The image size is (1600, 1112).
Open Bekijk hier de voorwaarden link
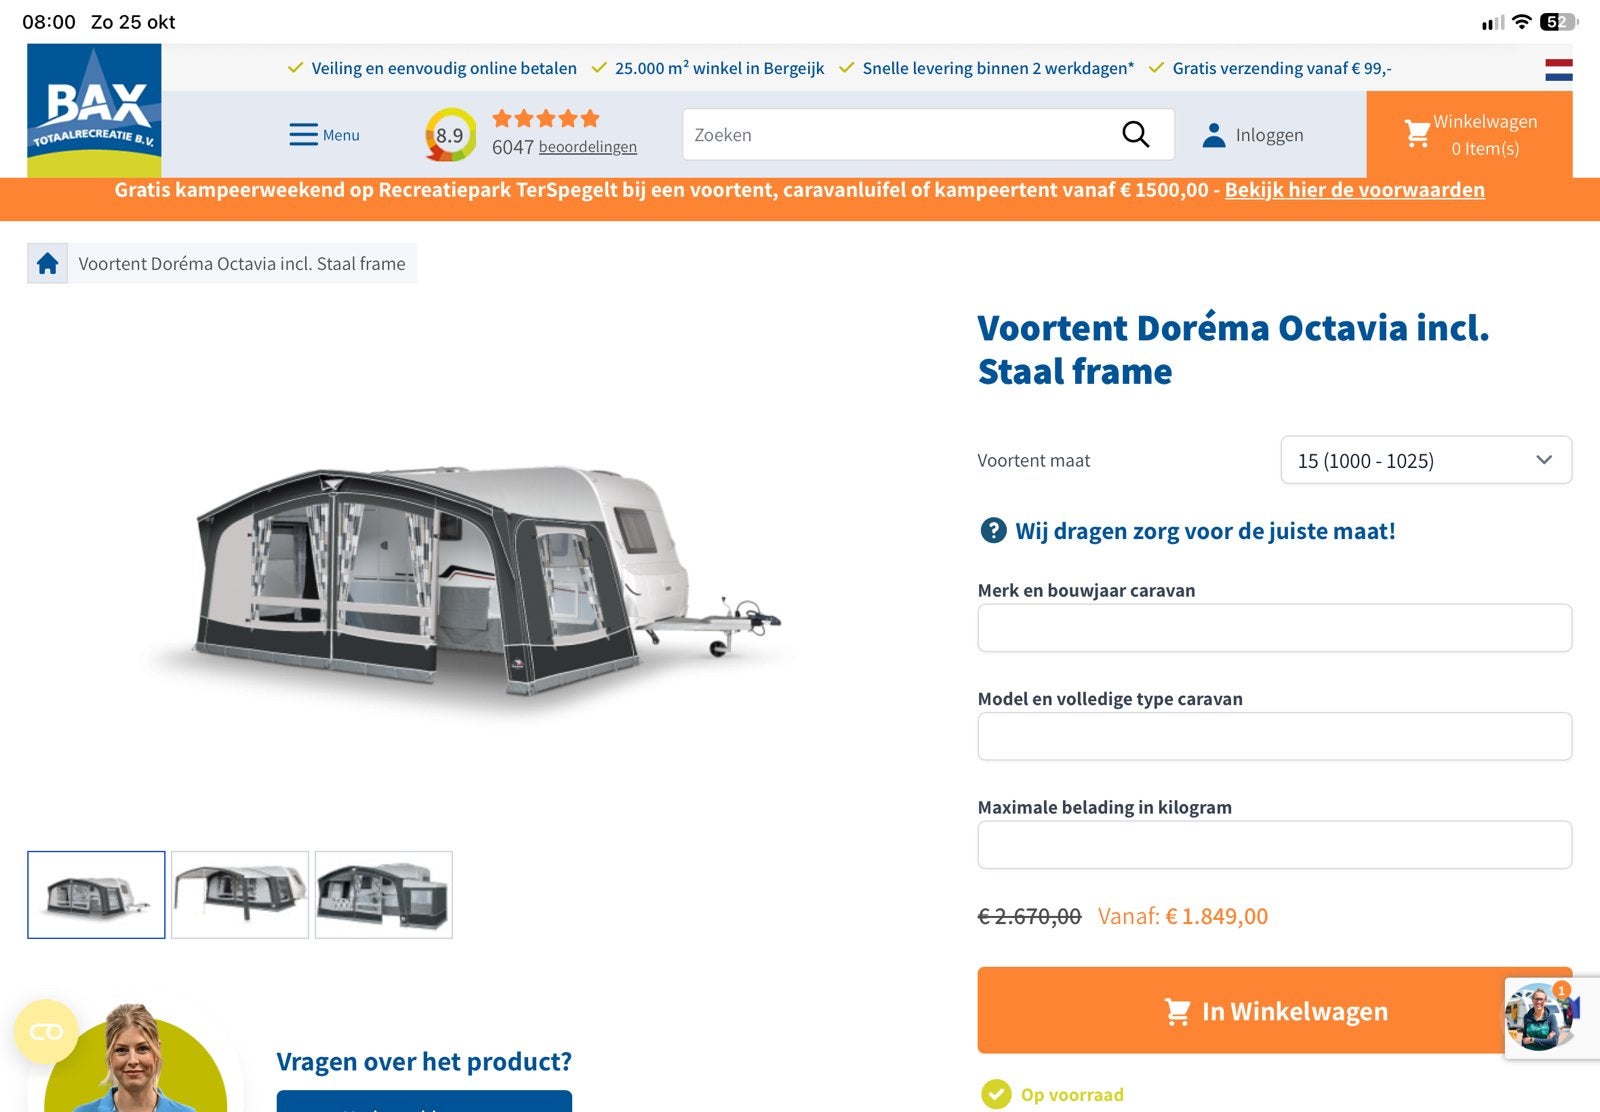click(1354, 190)
